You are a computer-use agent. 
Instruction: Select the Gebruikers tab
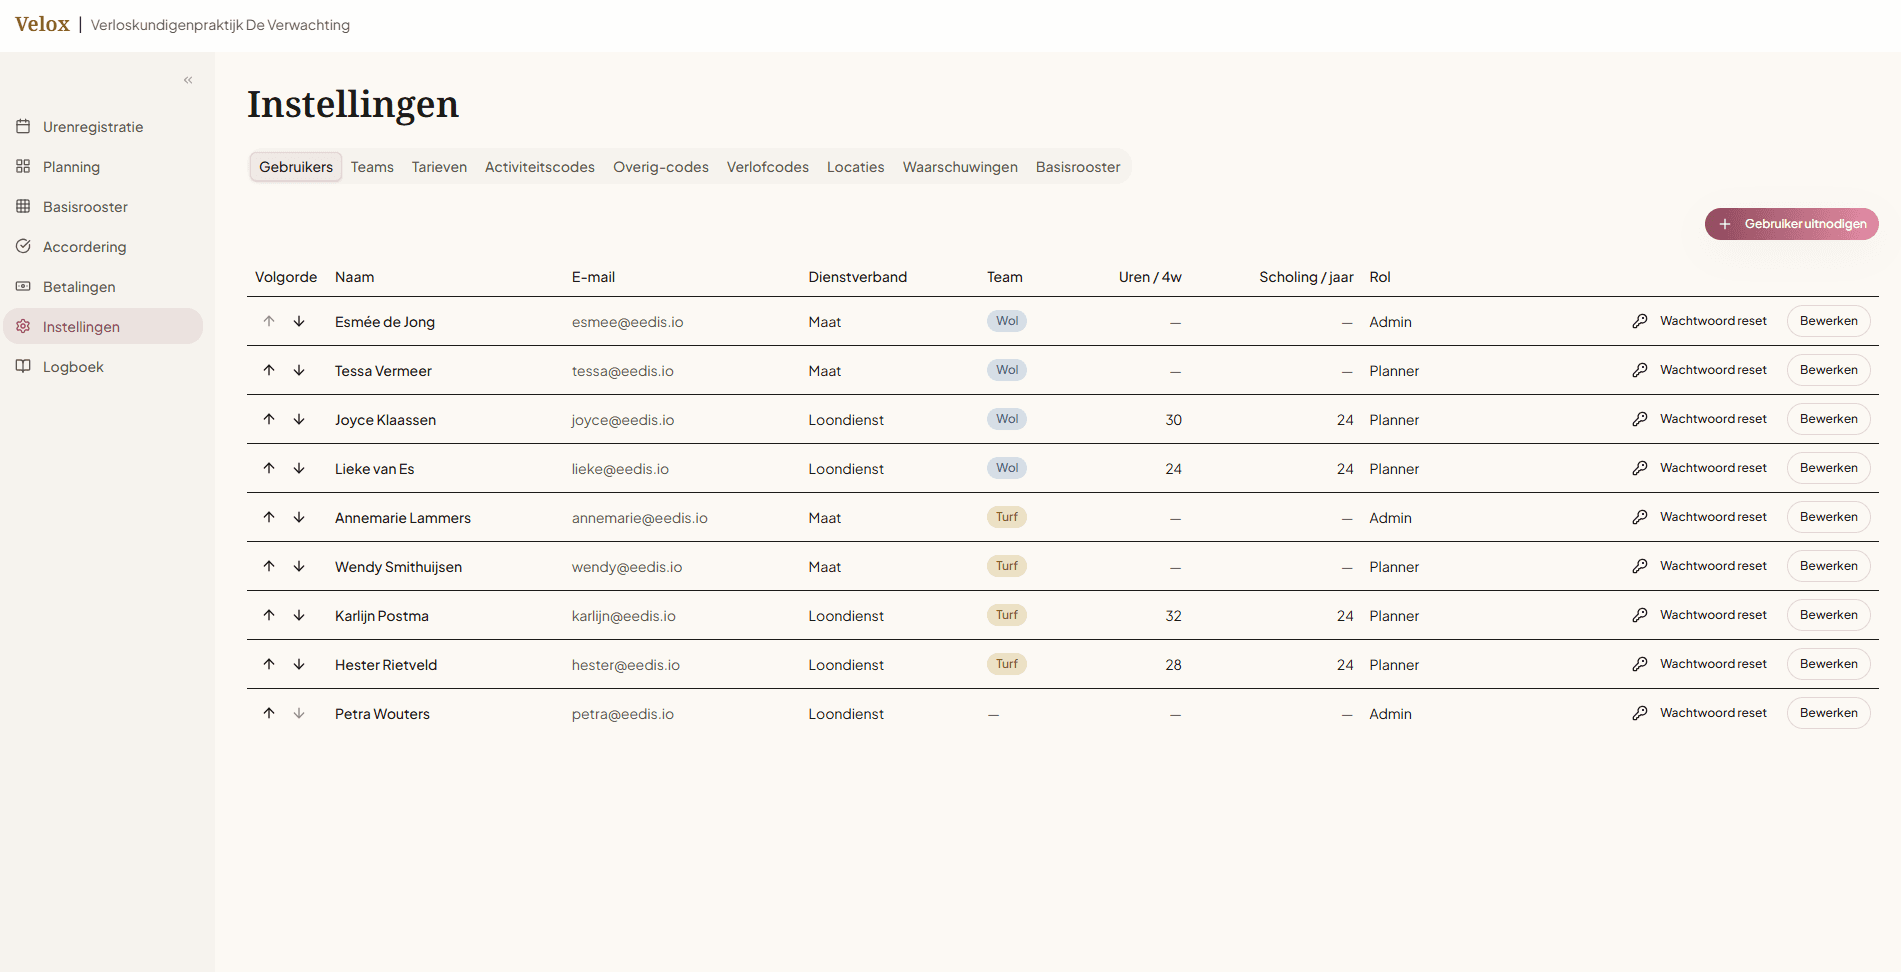pyautogui.click(x=296, y=167)
